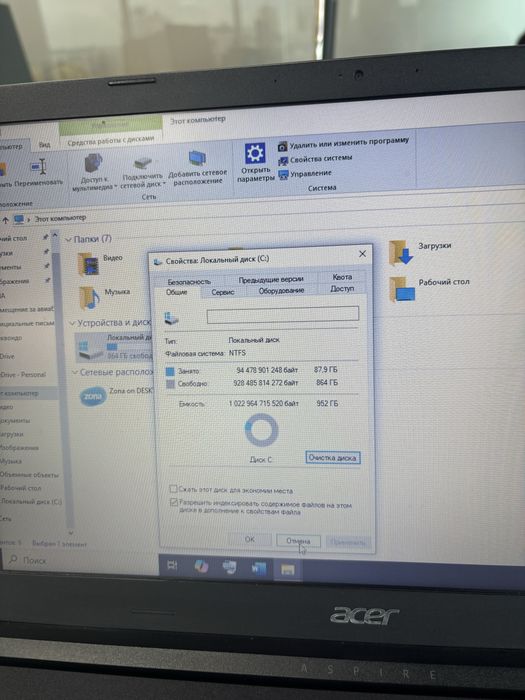Click the Disk Cleanup (Очистка диска) button
525x700 pixels.
point(333,458)
